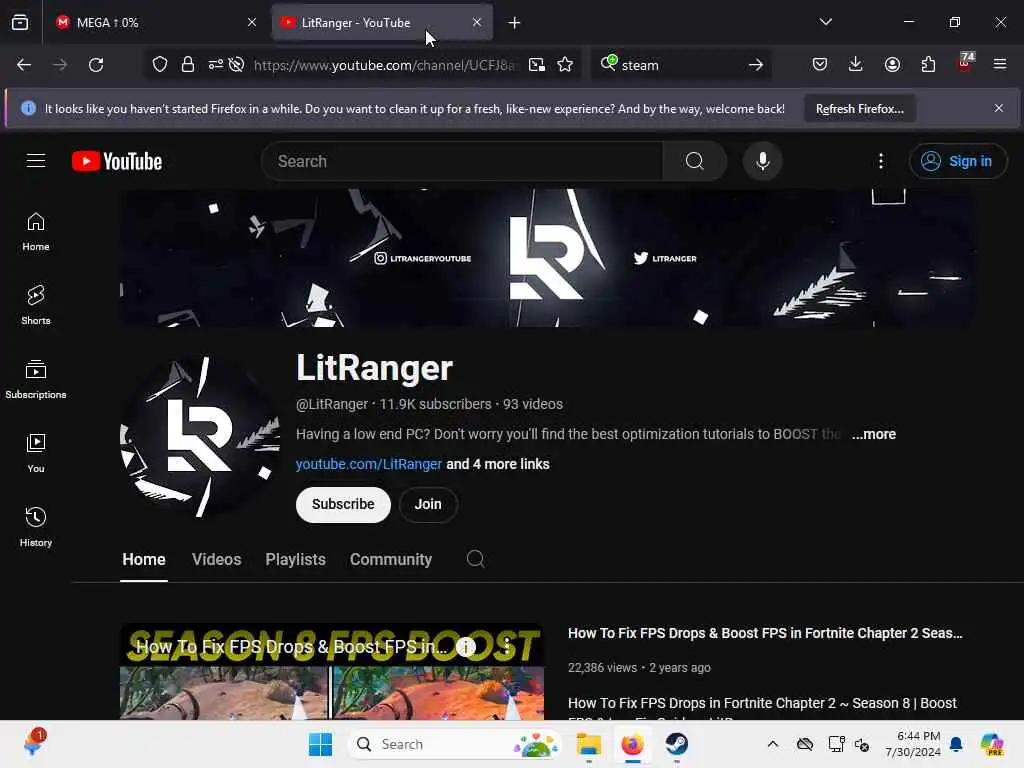
Task: Submit the steam search with arrow
Action: pos(756,65)
